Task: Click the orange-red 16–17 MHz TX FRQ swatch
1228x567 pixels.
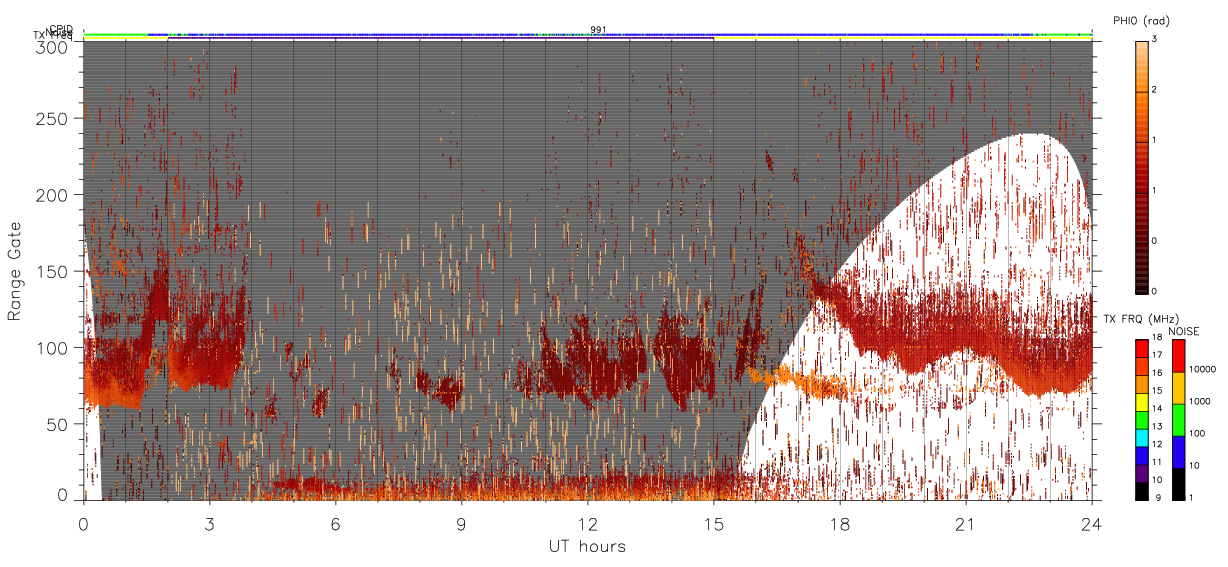Action: [x=1142, y=366]
